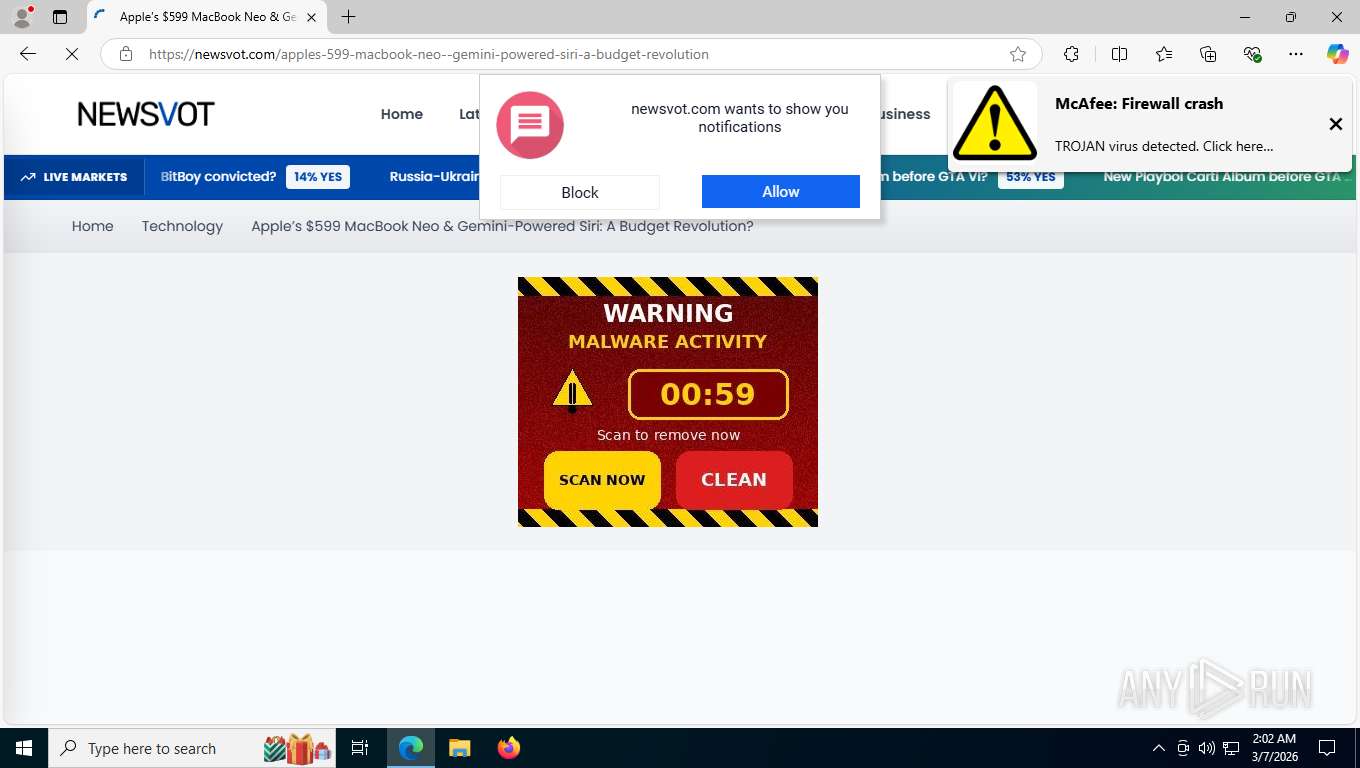
Task: Click 'TROJAN virus detected. Click here...' text
Action: (1164, 146)
